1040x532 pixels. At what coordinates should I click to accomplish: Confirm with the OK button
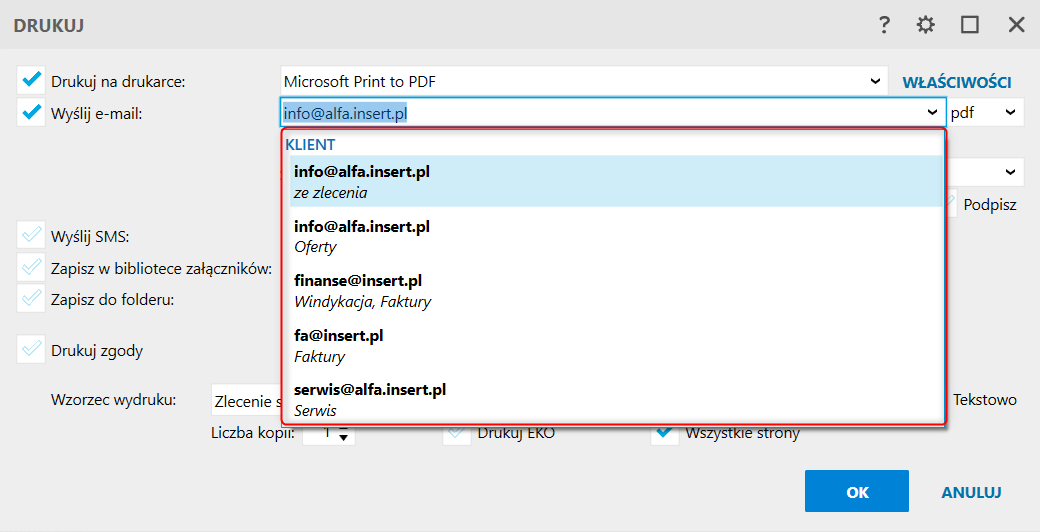click(x=857, y=492)
